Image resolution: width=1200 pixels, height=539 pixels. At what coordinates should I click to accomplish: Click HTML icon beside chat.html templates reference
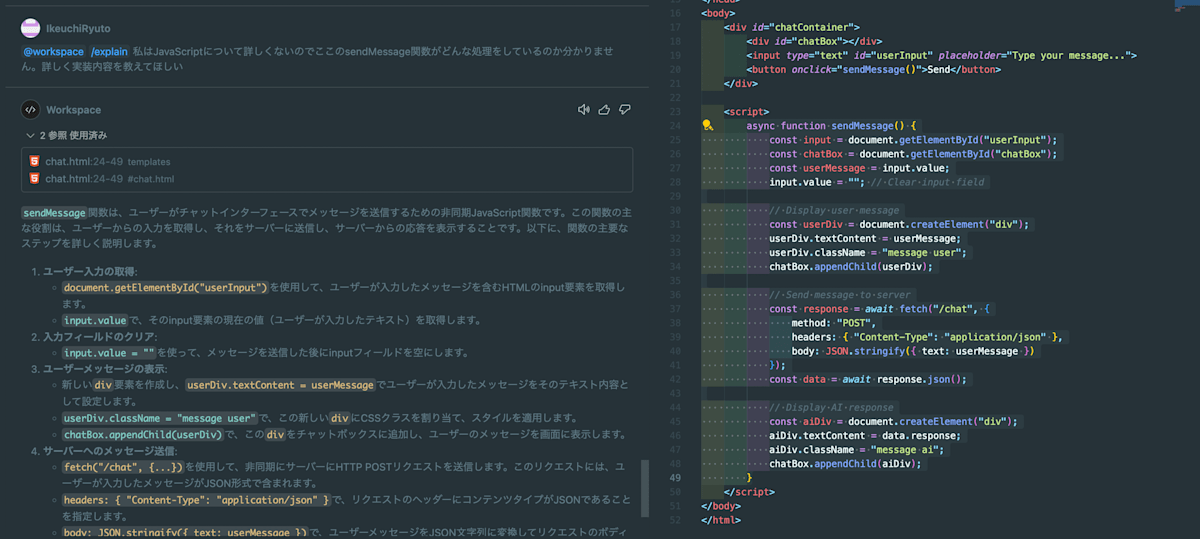coord(35,161)
